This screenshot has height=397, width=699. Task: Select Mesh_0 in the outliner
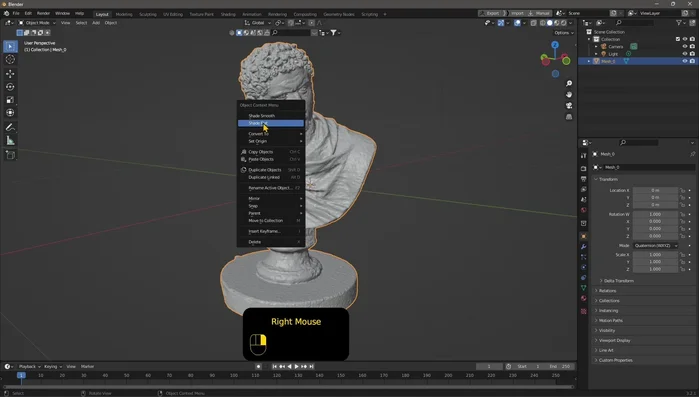coord(608,61)
